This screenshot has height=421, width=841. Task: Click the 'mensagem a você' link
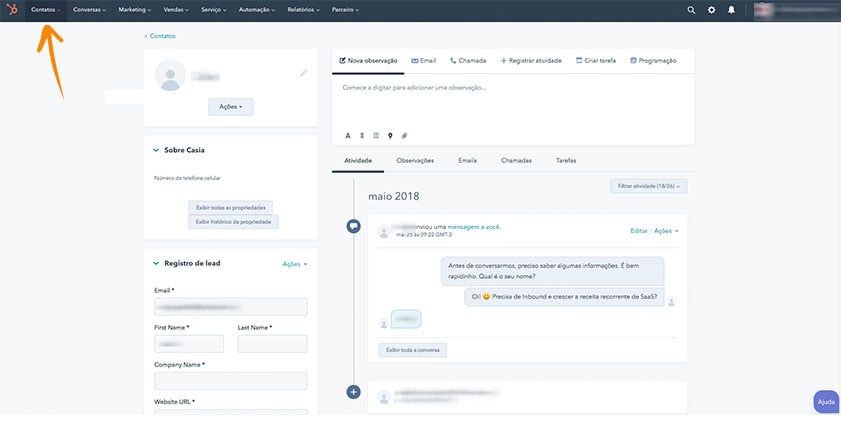[x=474, y=227]
